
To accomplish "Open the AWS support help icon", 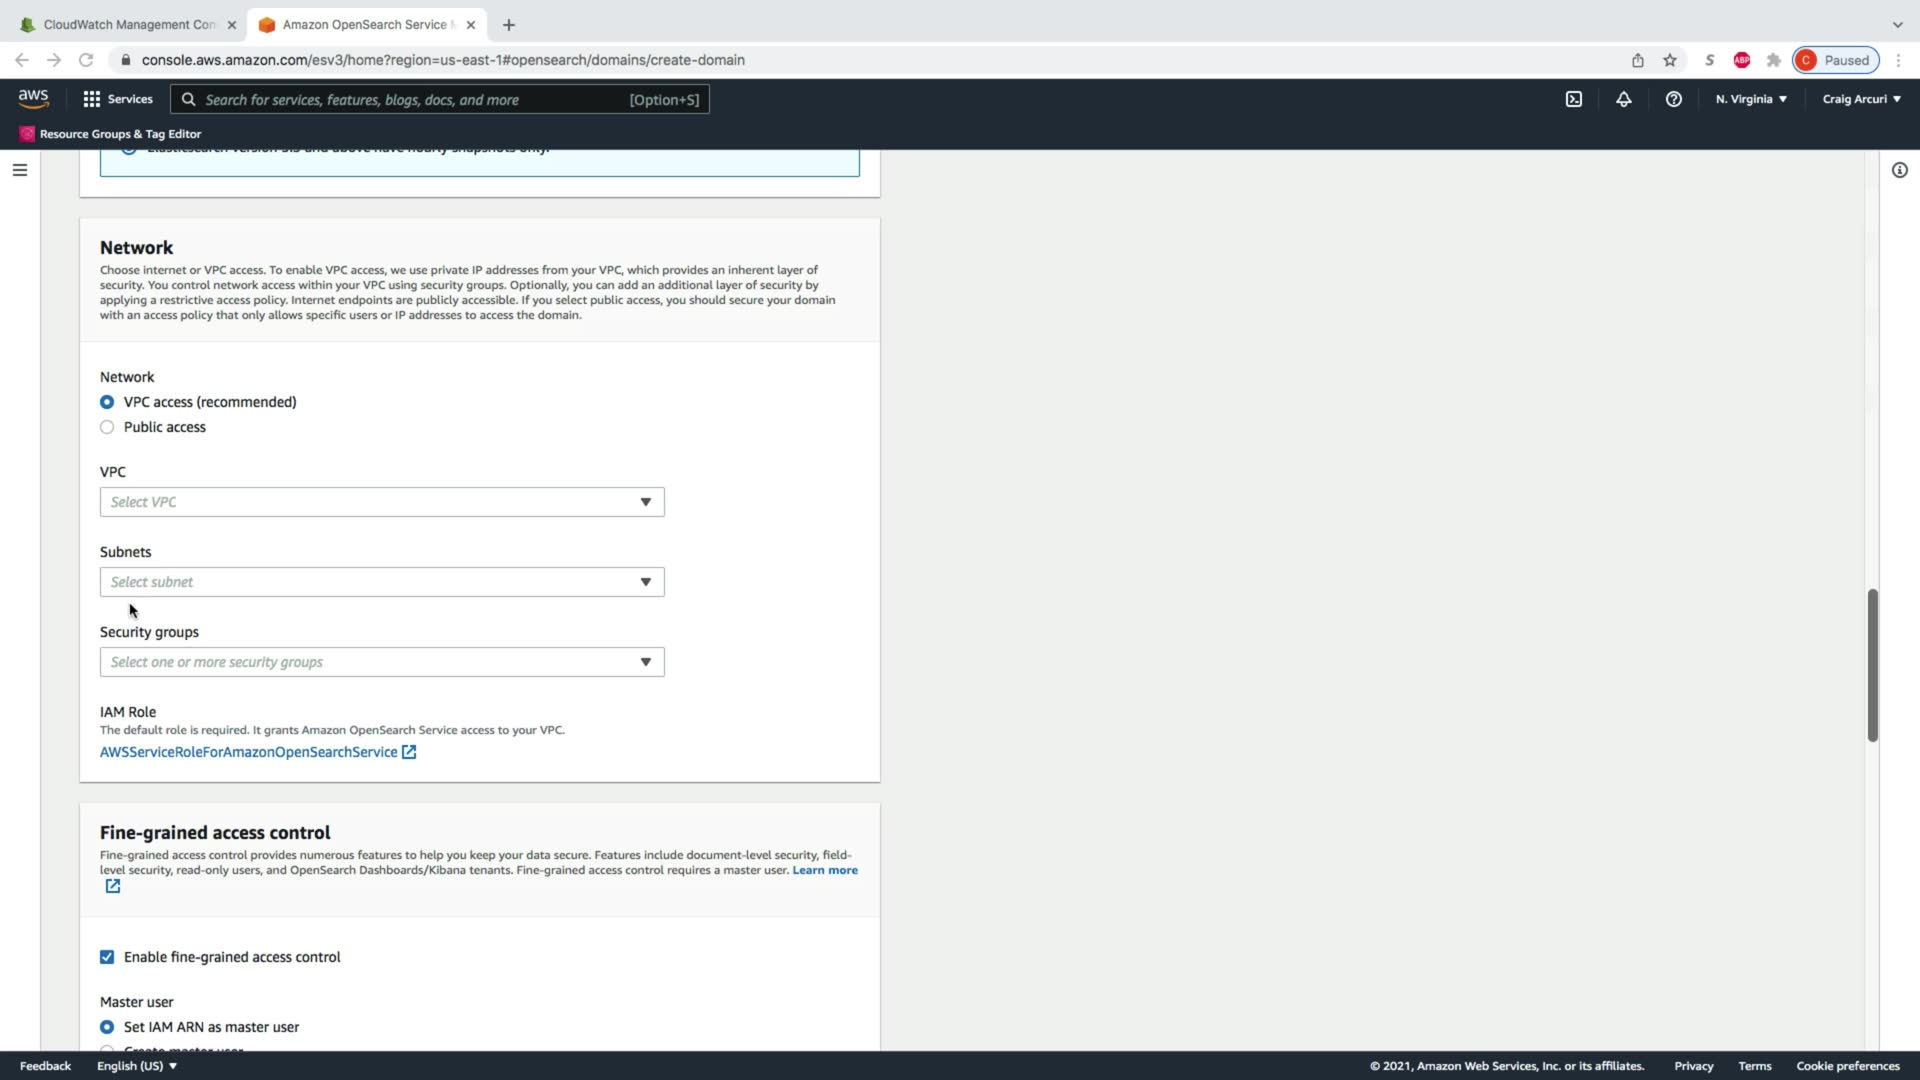I will (x=1673, y=99).
